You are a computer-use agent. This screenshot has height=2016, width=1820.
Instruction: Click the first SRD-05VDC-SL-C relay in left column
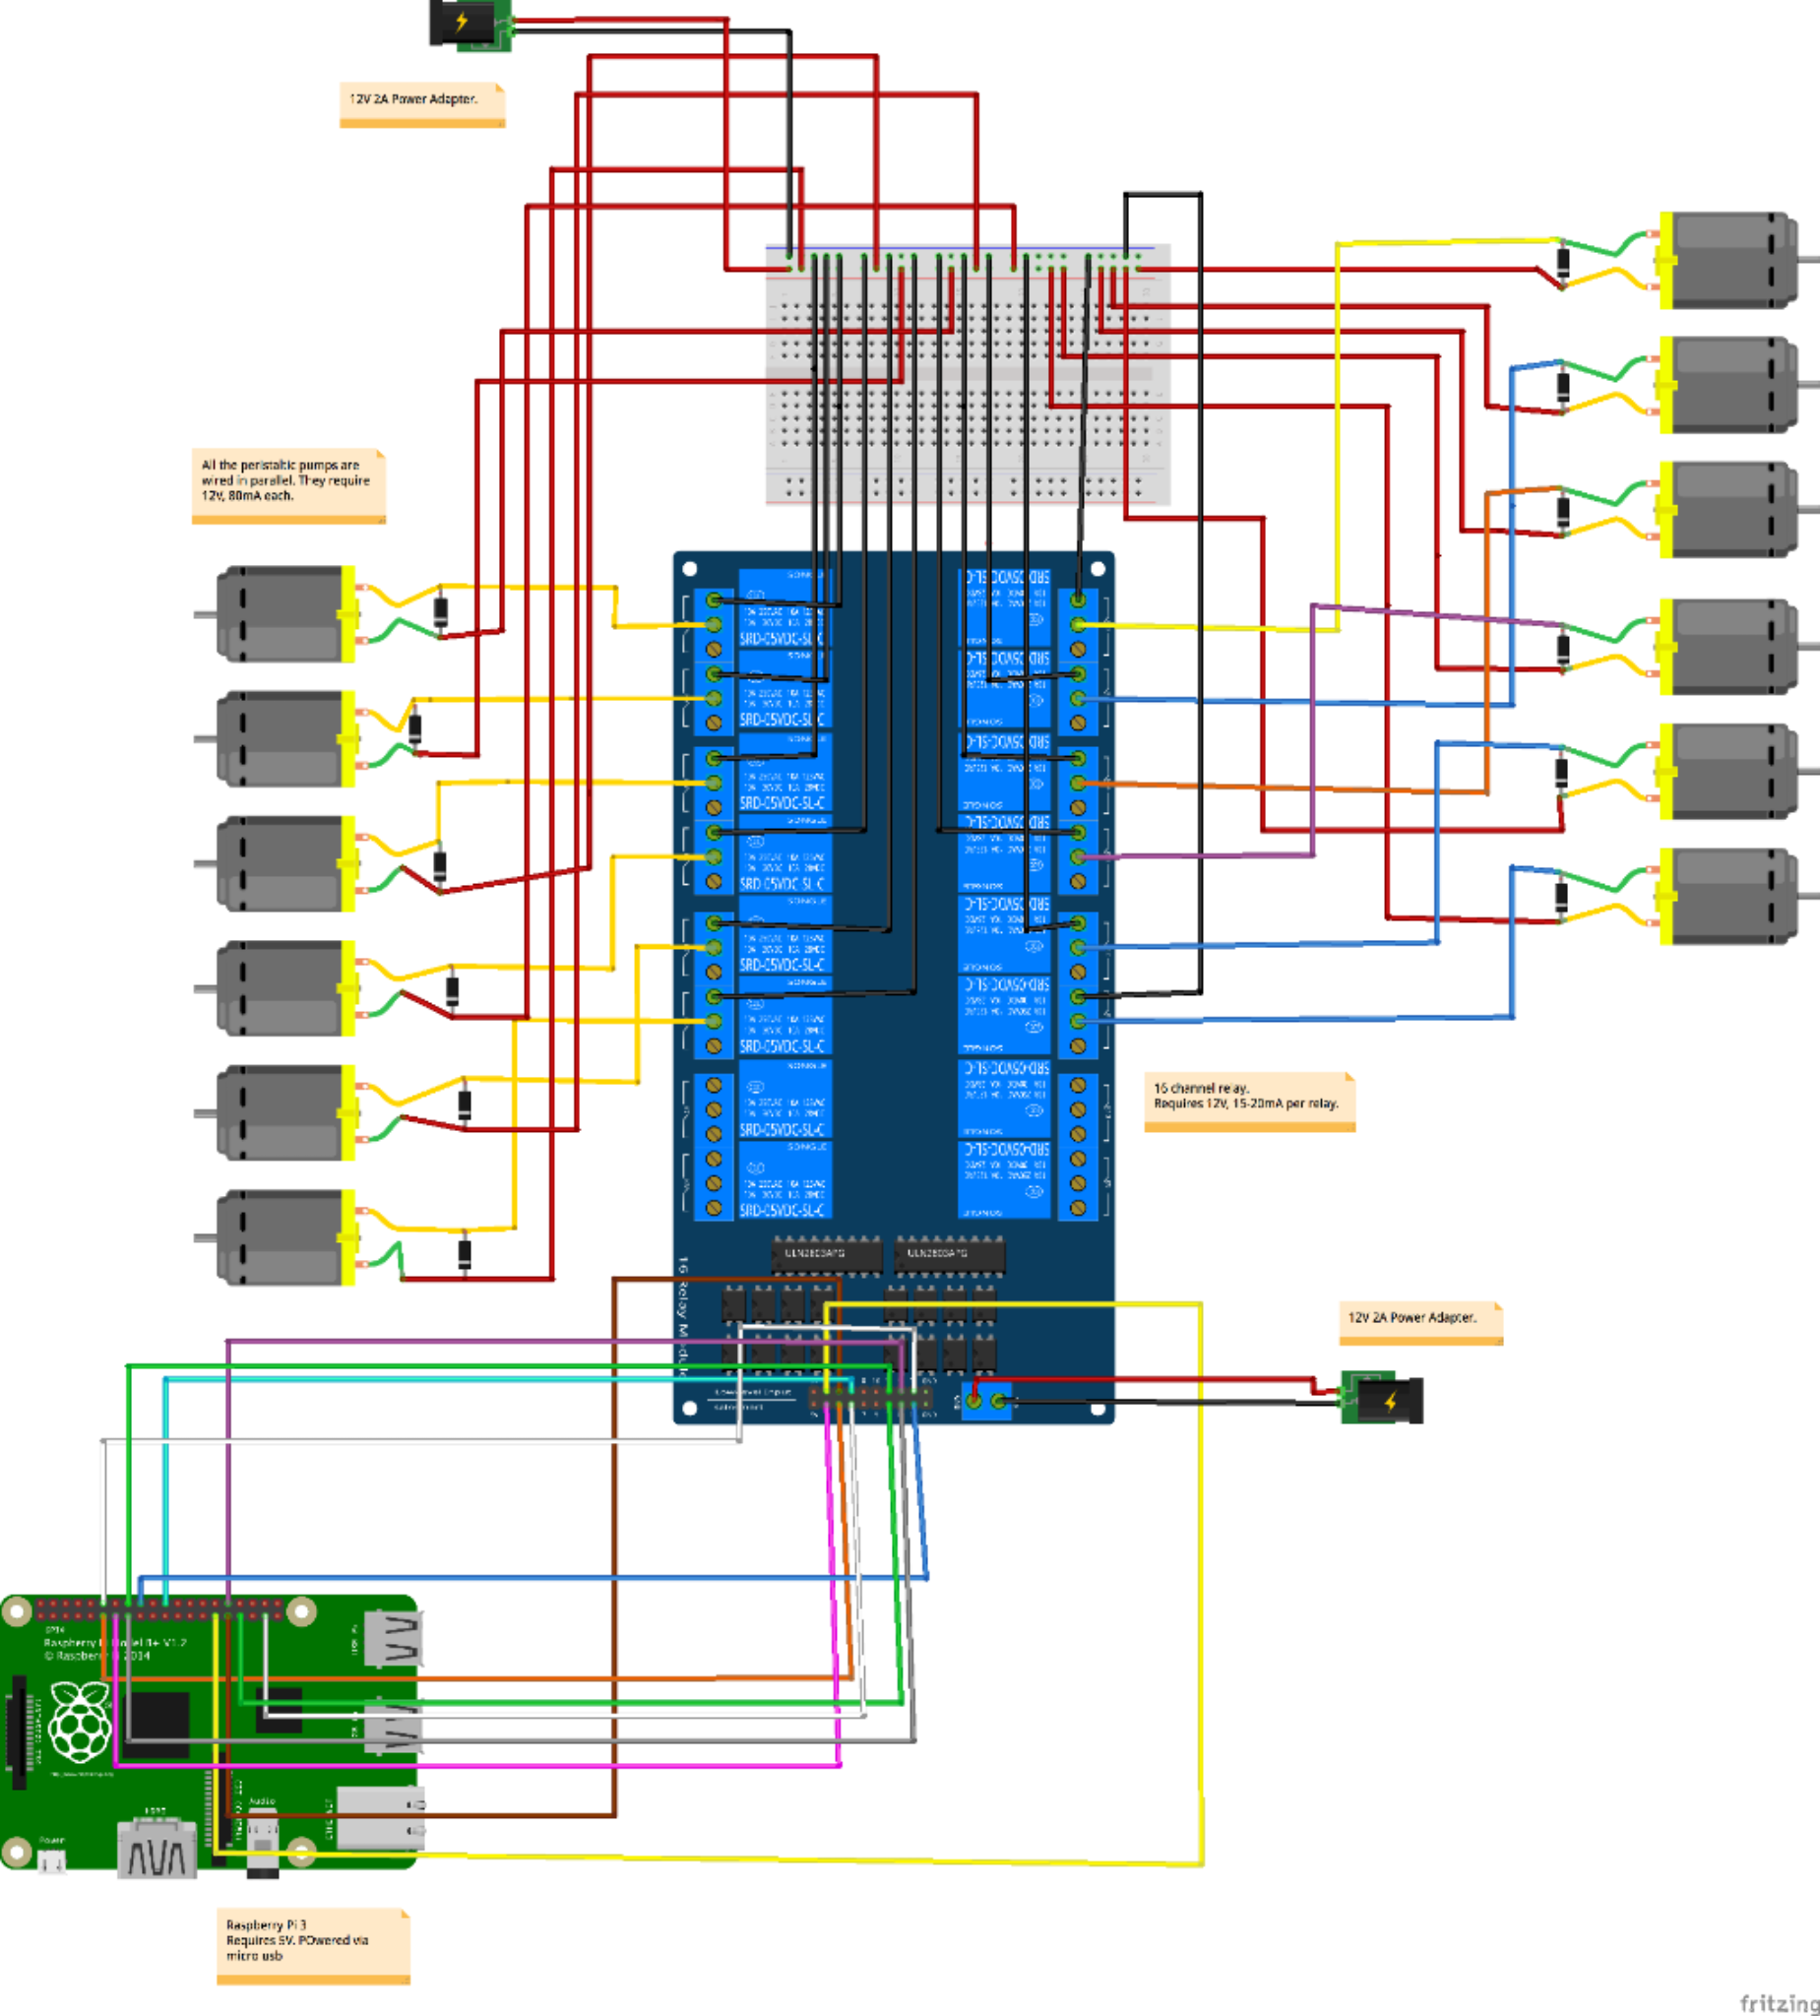[784, 609]
